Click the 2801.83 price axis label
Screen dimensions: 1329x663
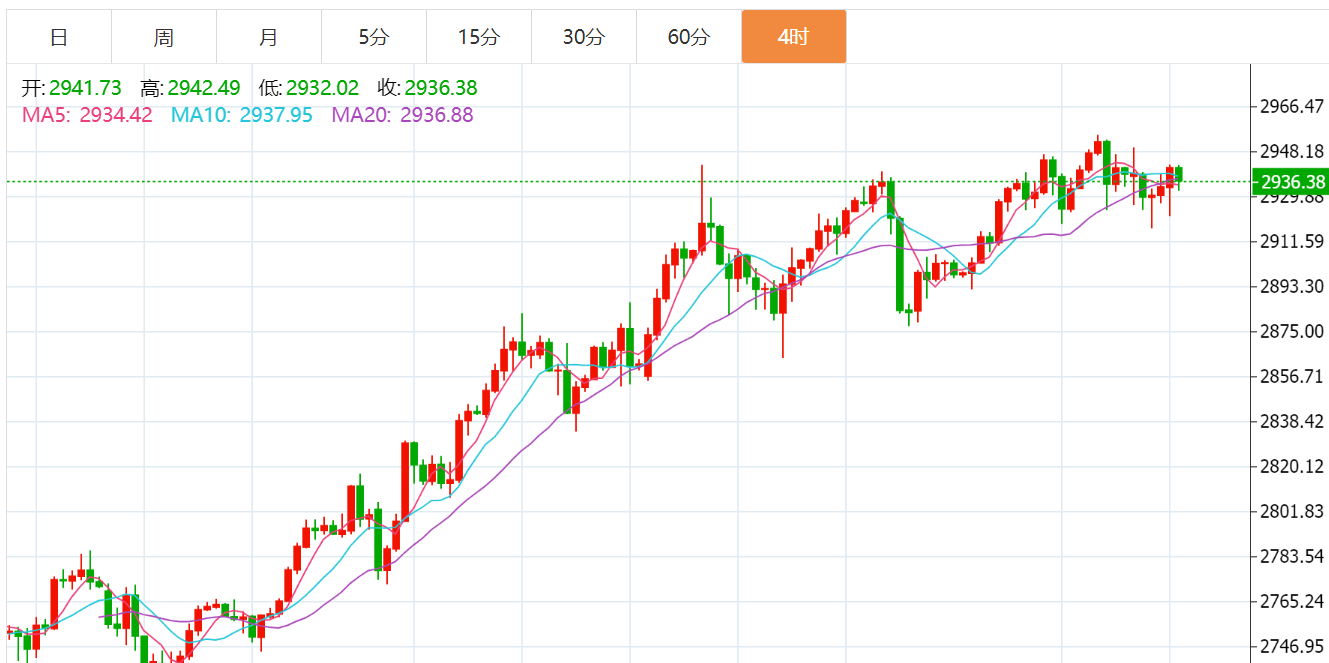coord(1293,512)
